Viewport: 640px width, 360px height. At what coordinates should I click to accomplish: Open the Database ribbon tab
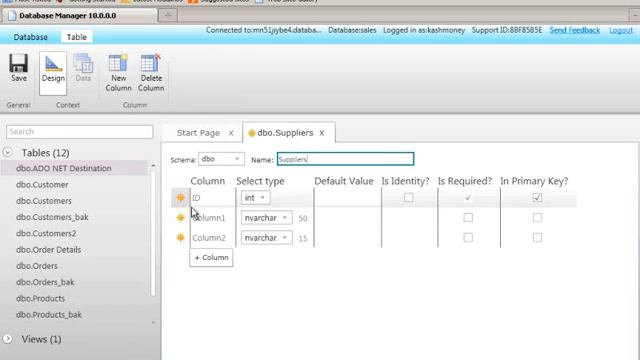pyautogui.click(x=31, y=37)
